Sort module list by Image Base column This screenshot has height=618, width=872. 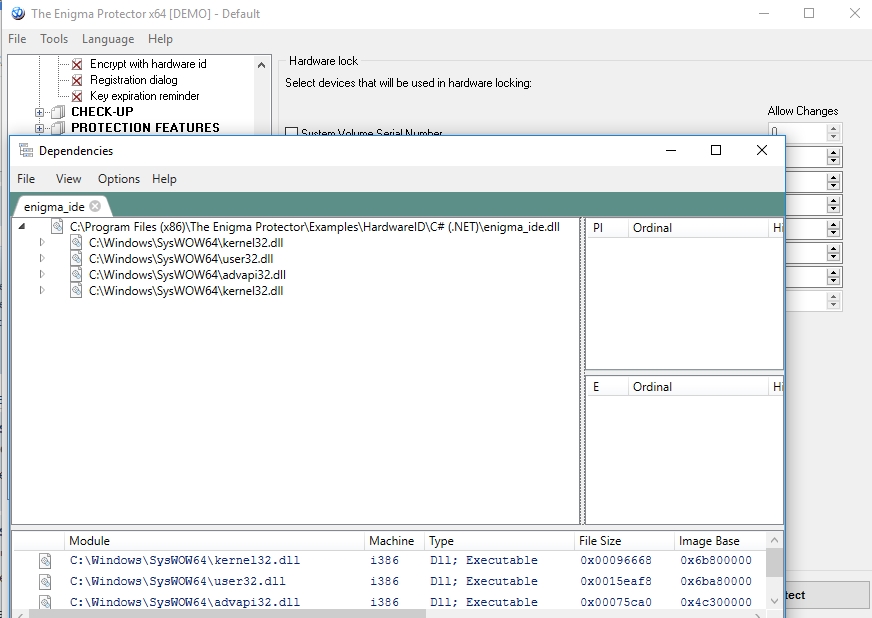click(x=720, y=541)
